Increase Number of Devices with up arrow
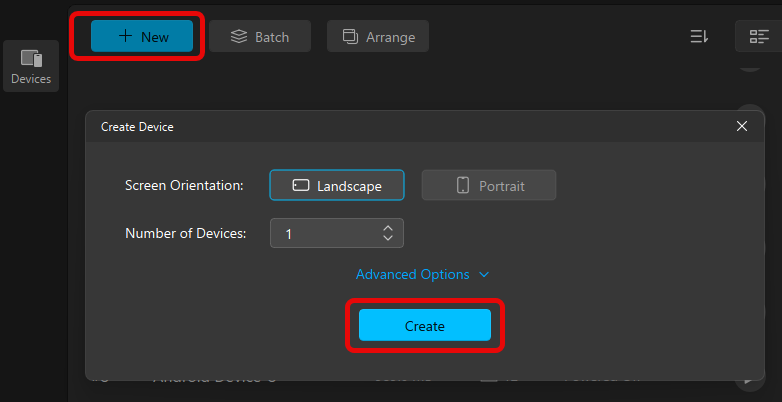782x402 pixels. click(388, 228)
